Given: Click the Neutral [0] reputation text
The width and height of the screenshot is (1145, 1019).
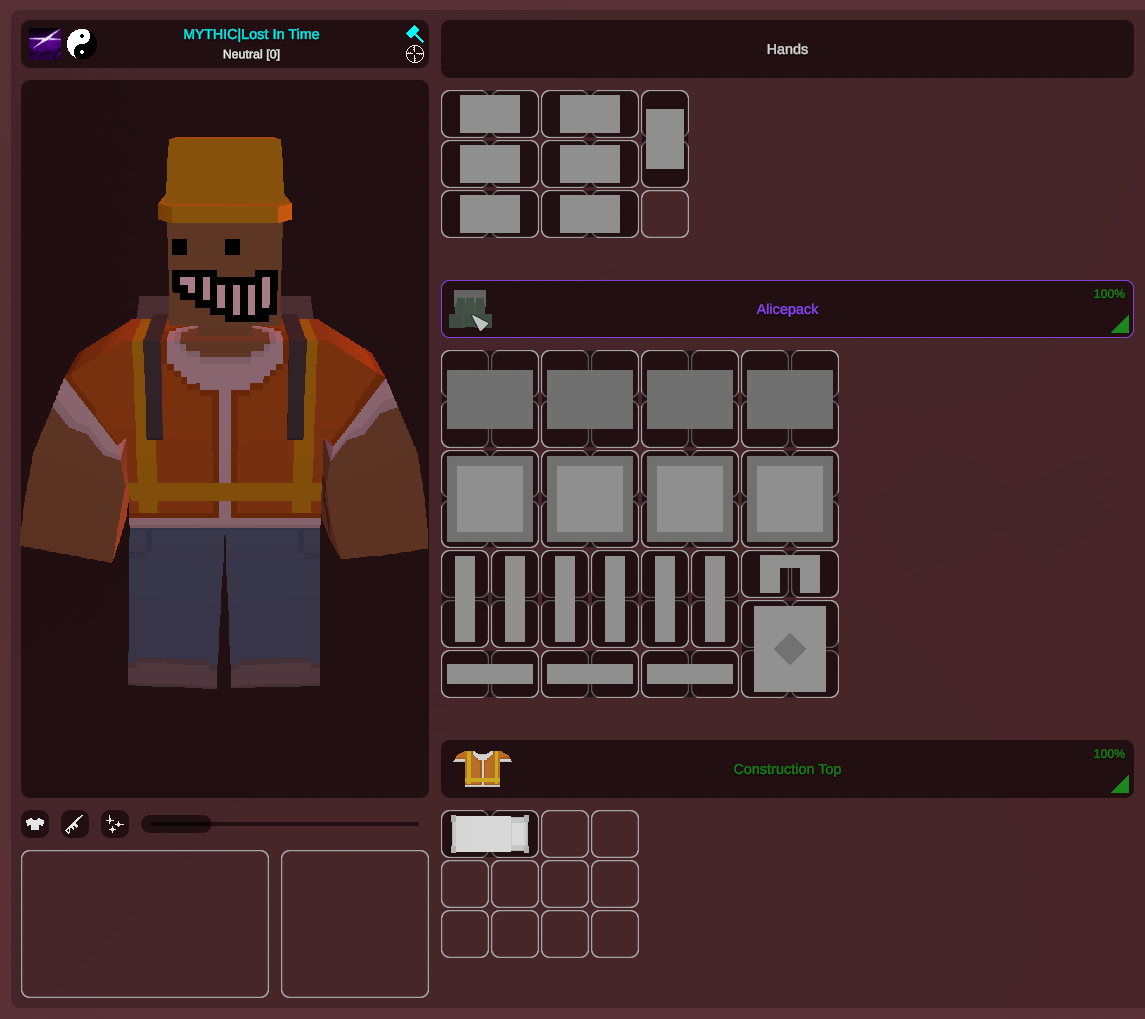Looking at the screenshot, I should click(x=251, y=54).
